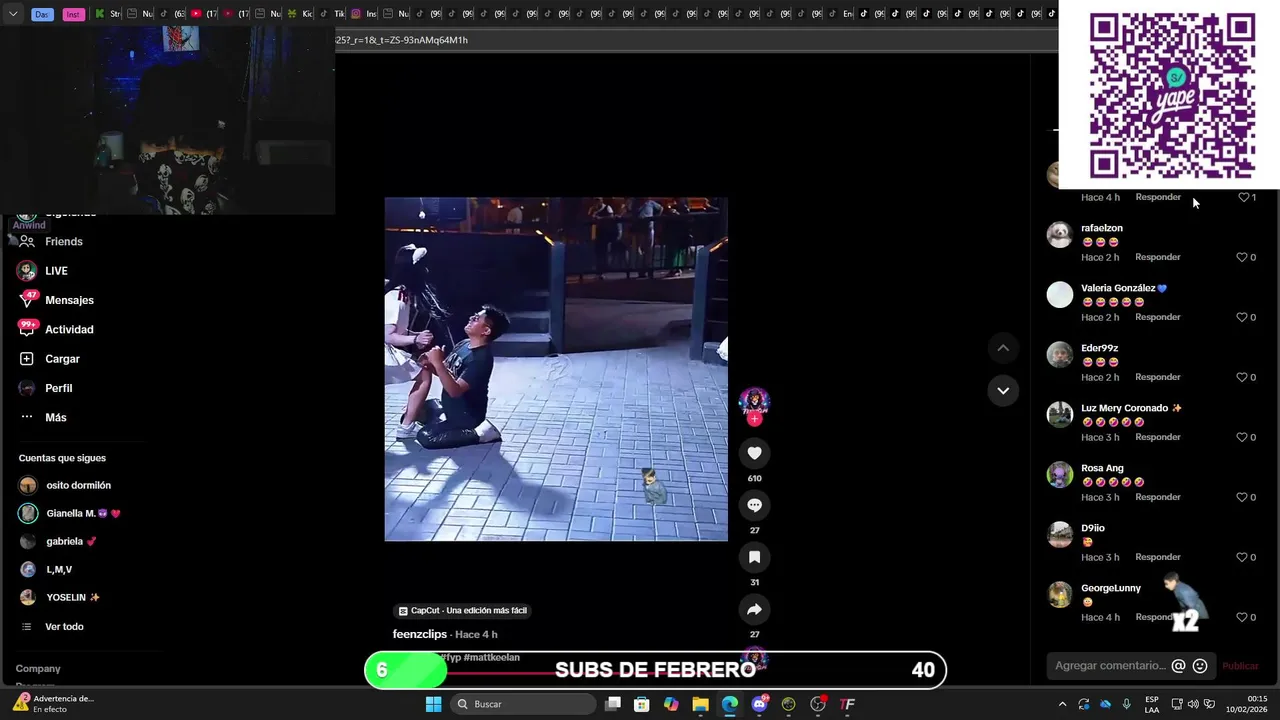Open comments via the speech bubble icon
This screenshot has height=720, width=1280.
[x=754, y=505]
